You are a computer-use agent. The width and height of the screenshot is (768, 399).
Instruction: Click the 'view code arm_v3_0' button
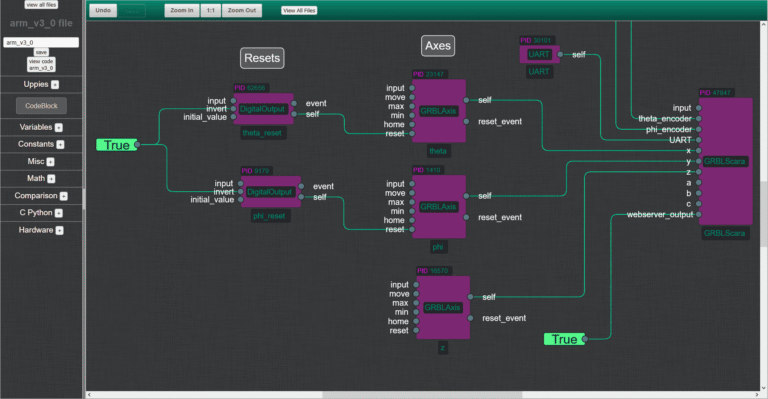click(41, 64)
